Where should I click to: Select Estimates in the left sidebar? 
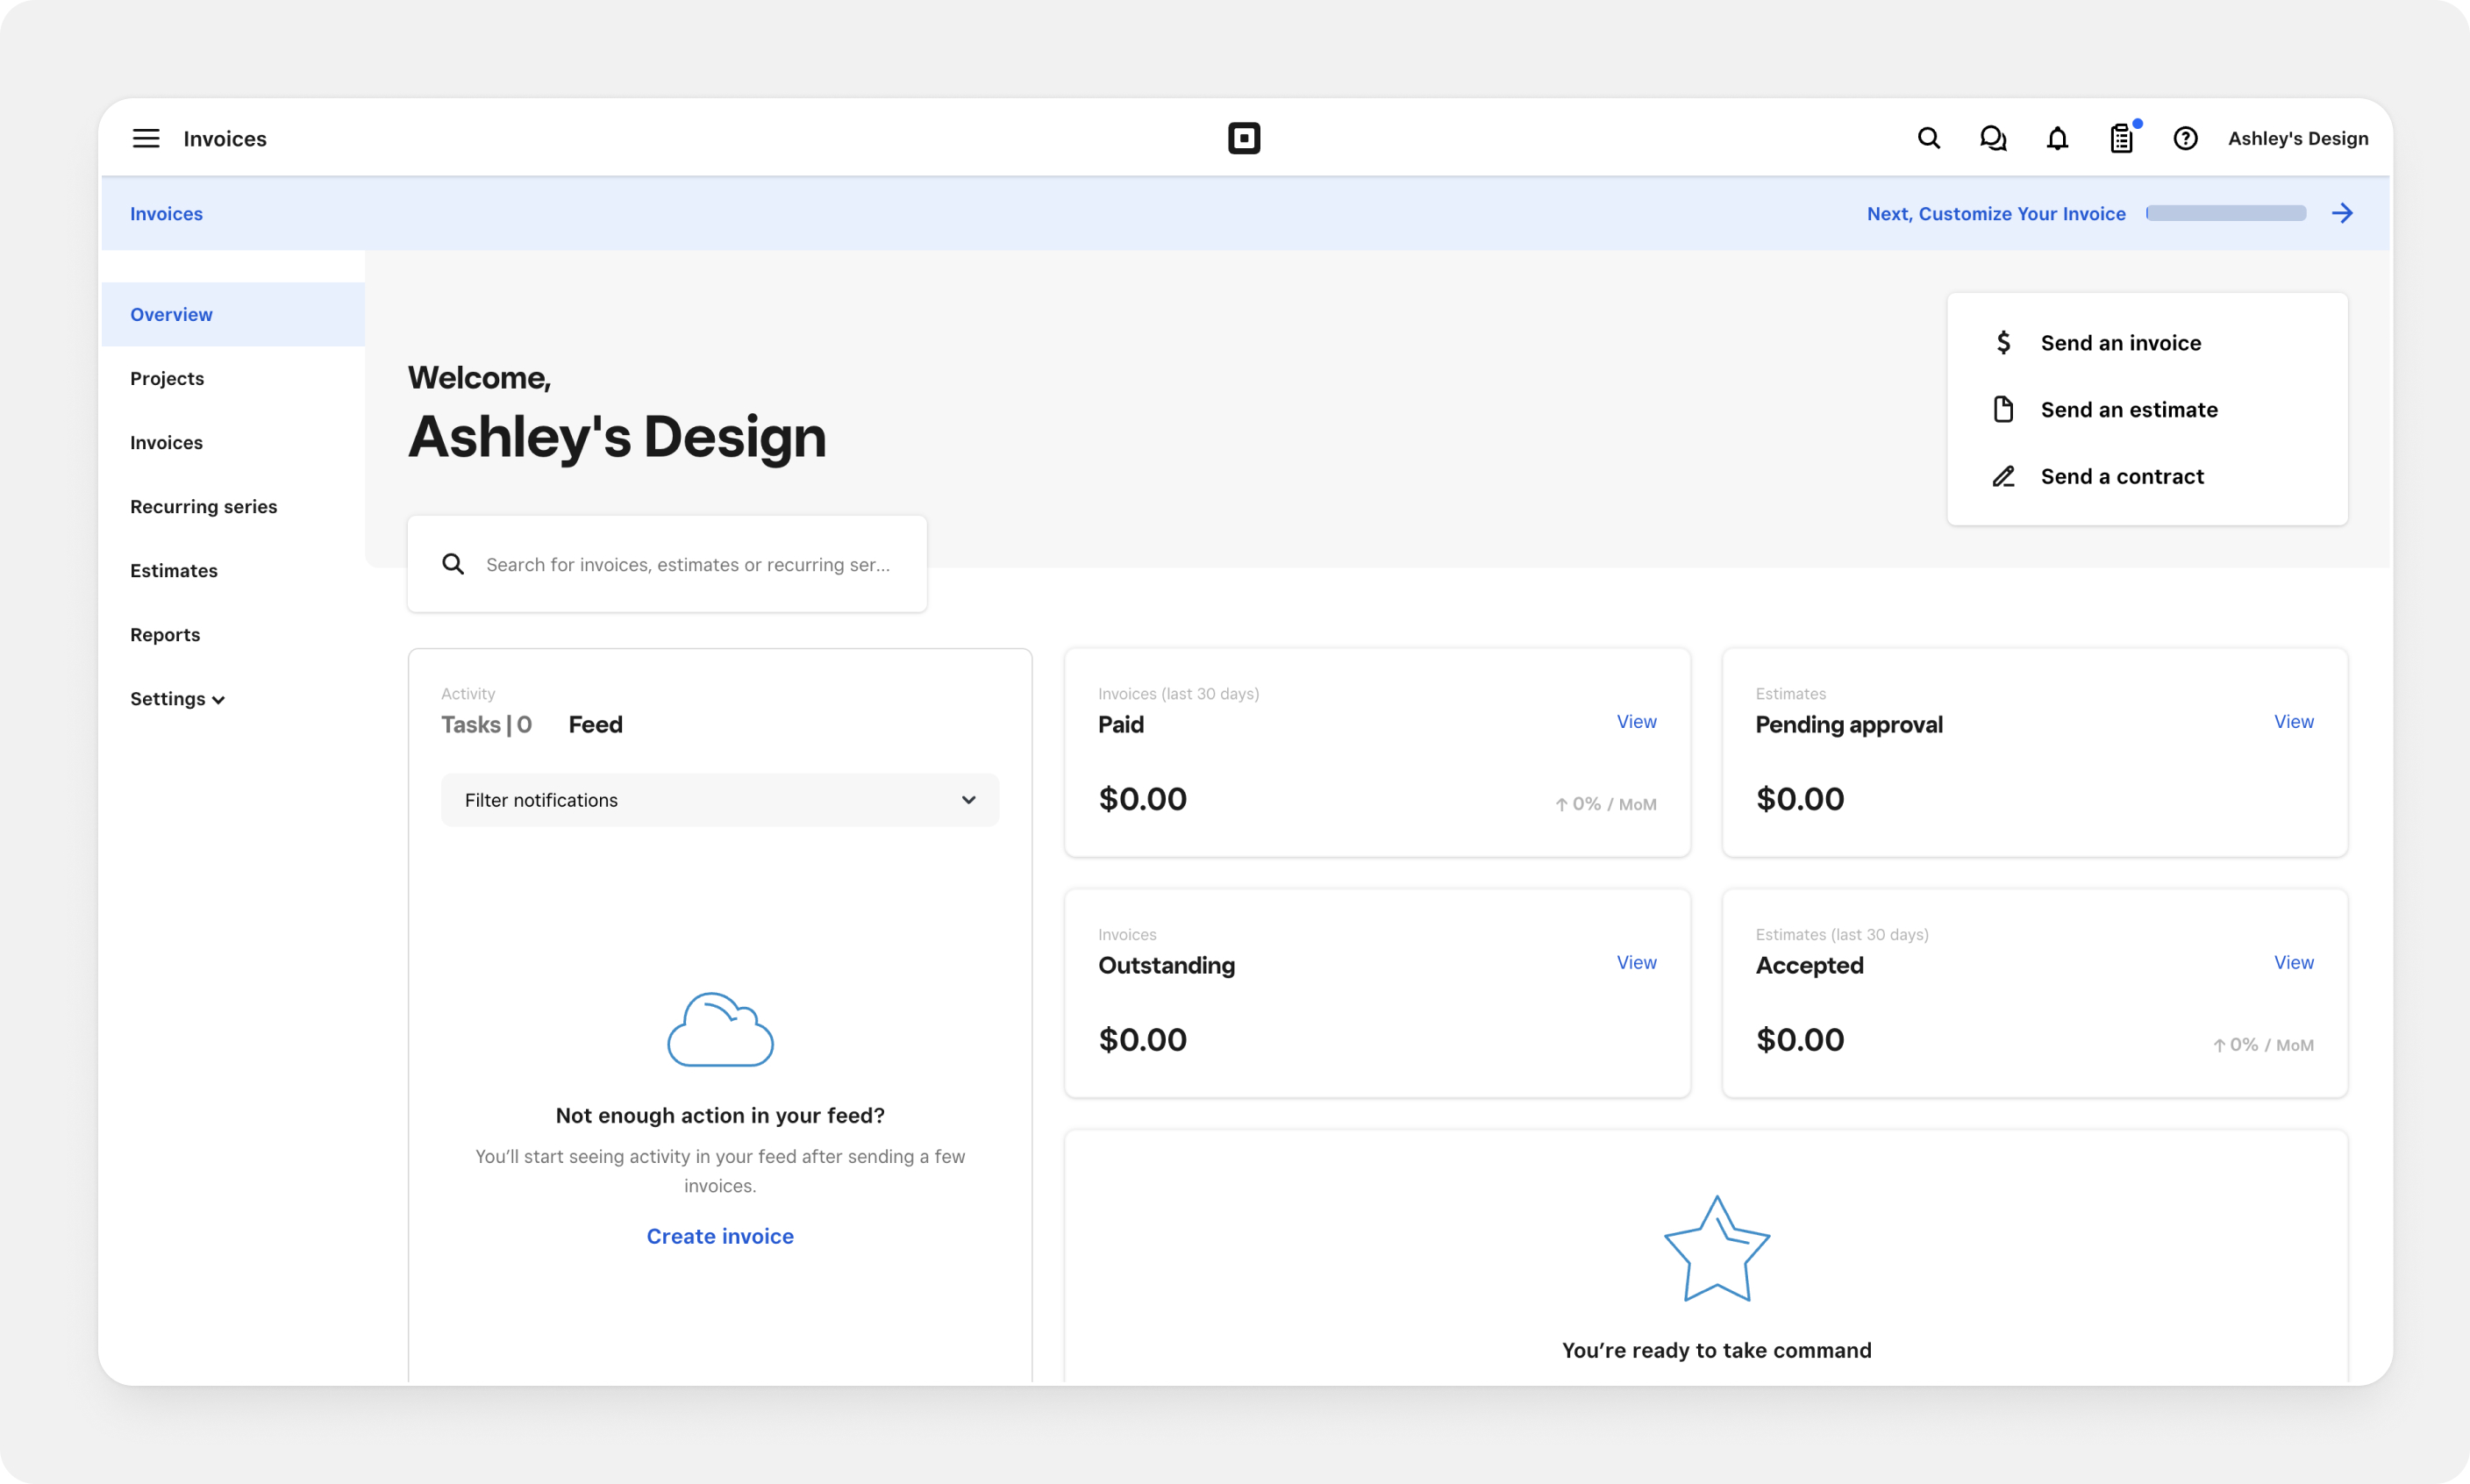click(173, 570)
